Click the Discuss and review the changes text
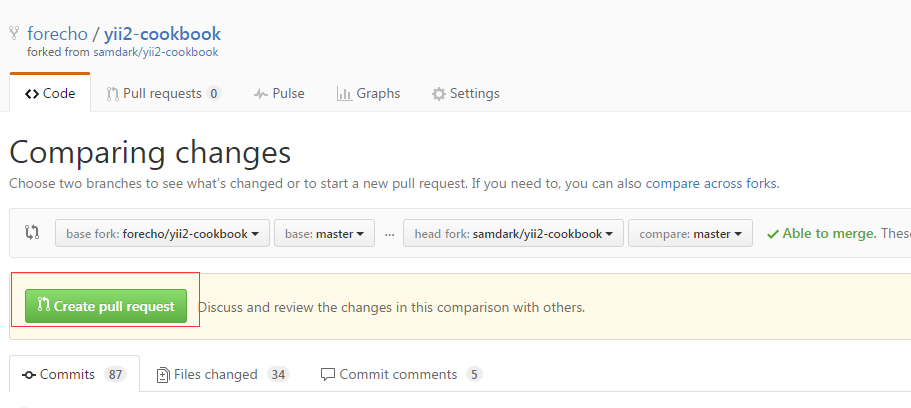This screenshot has width=911, height=408. click(392, 307)
